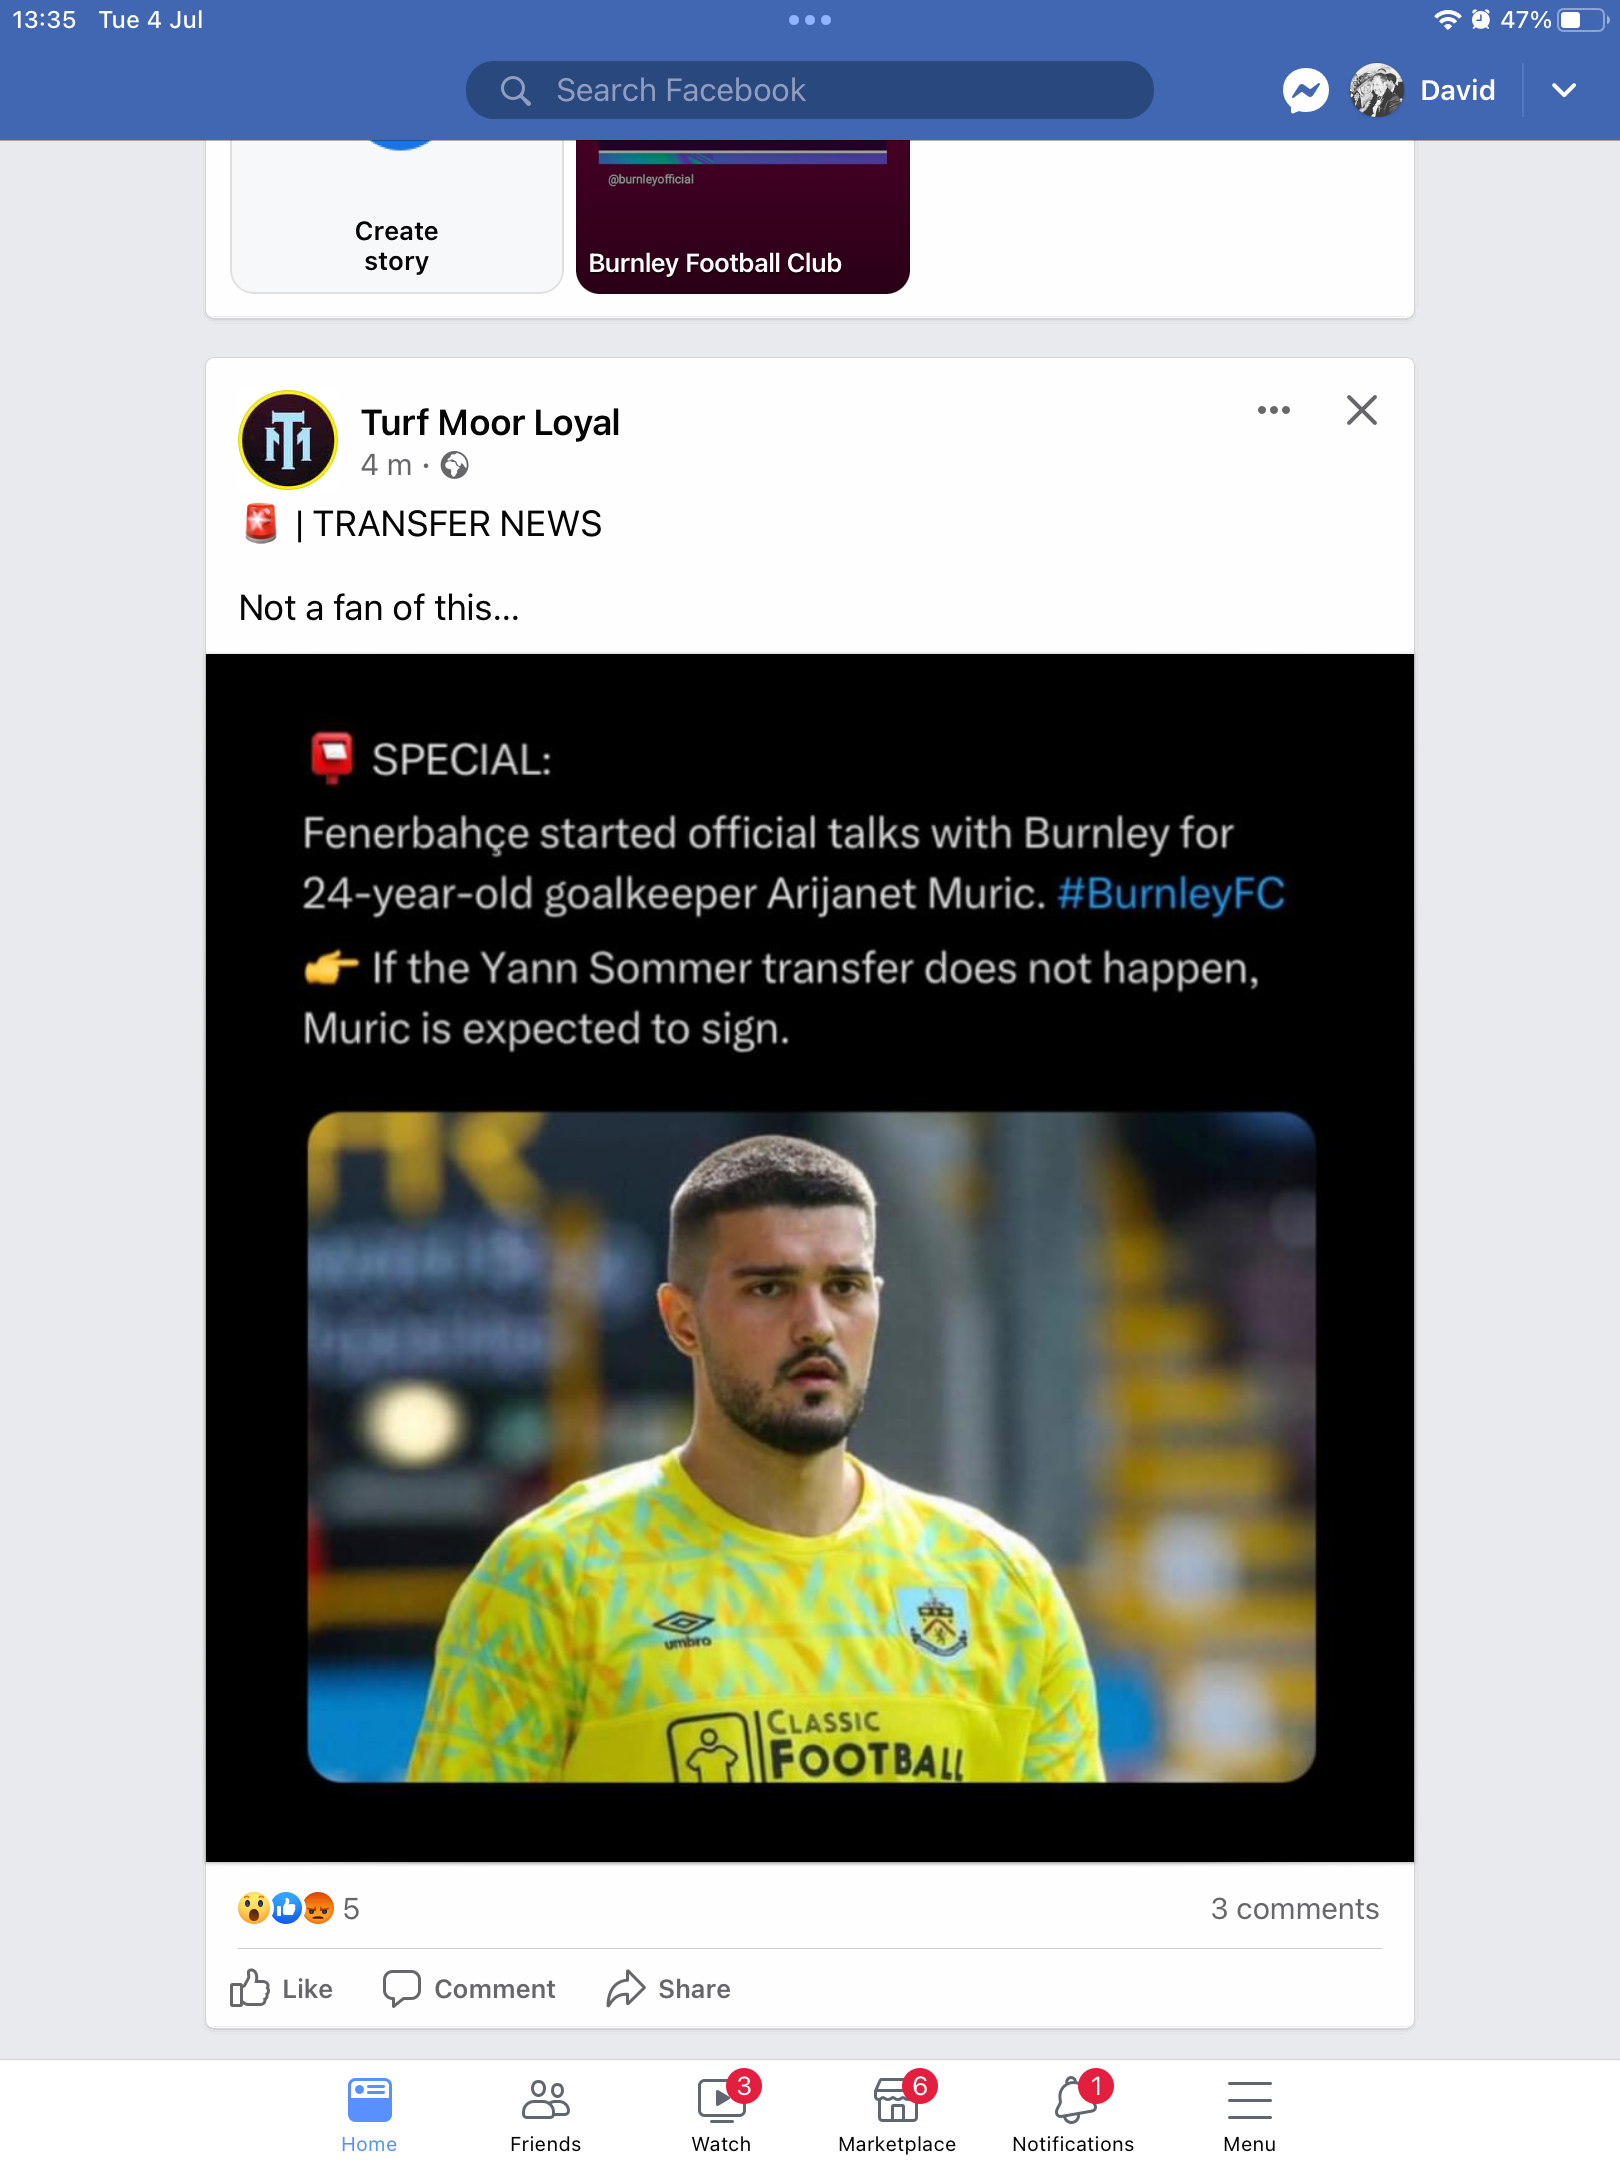Open the post's three-dot options menu

1273,410
